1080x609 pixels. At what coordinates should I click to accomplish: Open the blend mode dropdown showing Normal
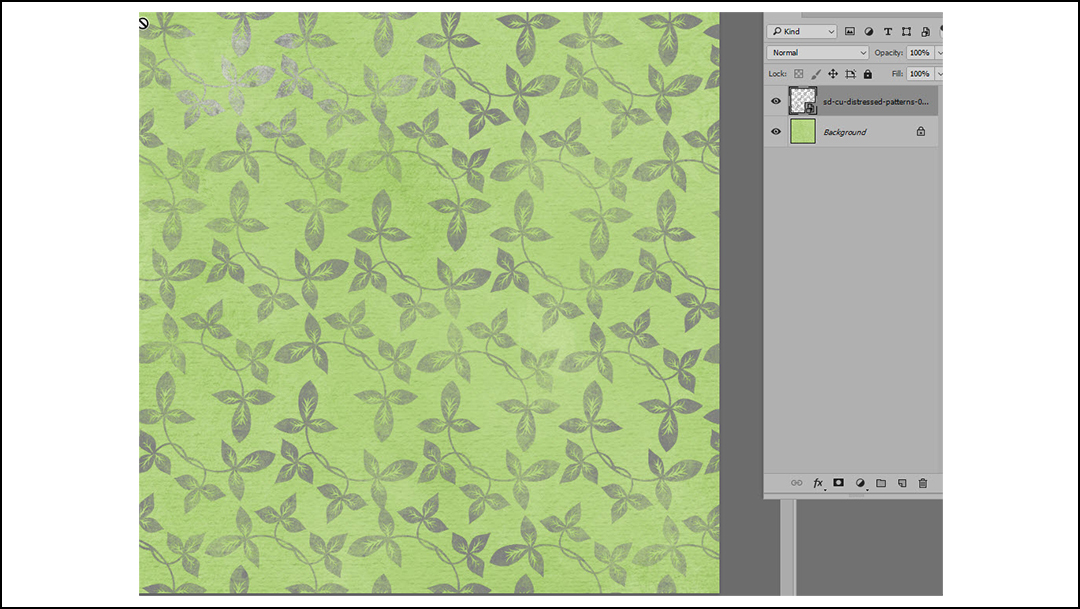pyautogui.click(x=815, y=52)
